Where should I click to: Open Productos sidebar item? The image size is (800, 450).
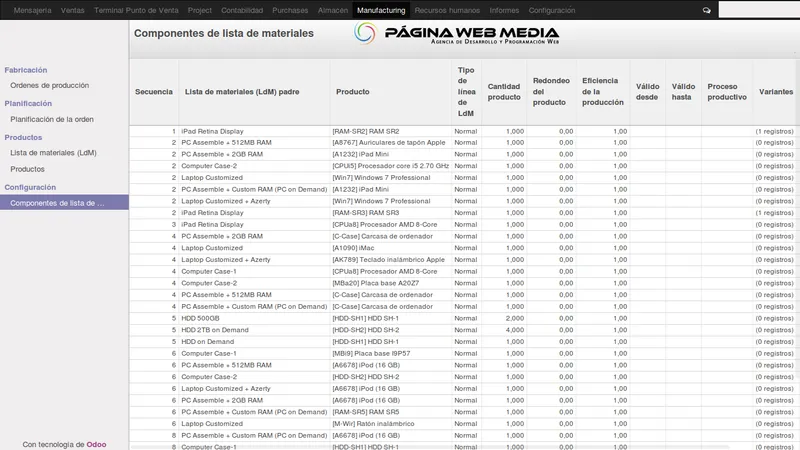pyautogui.click(x=28, y=169)
